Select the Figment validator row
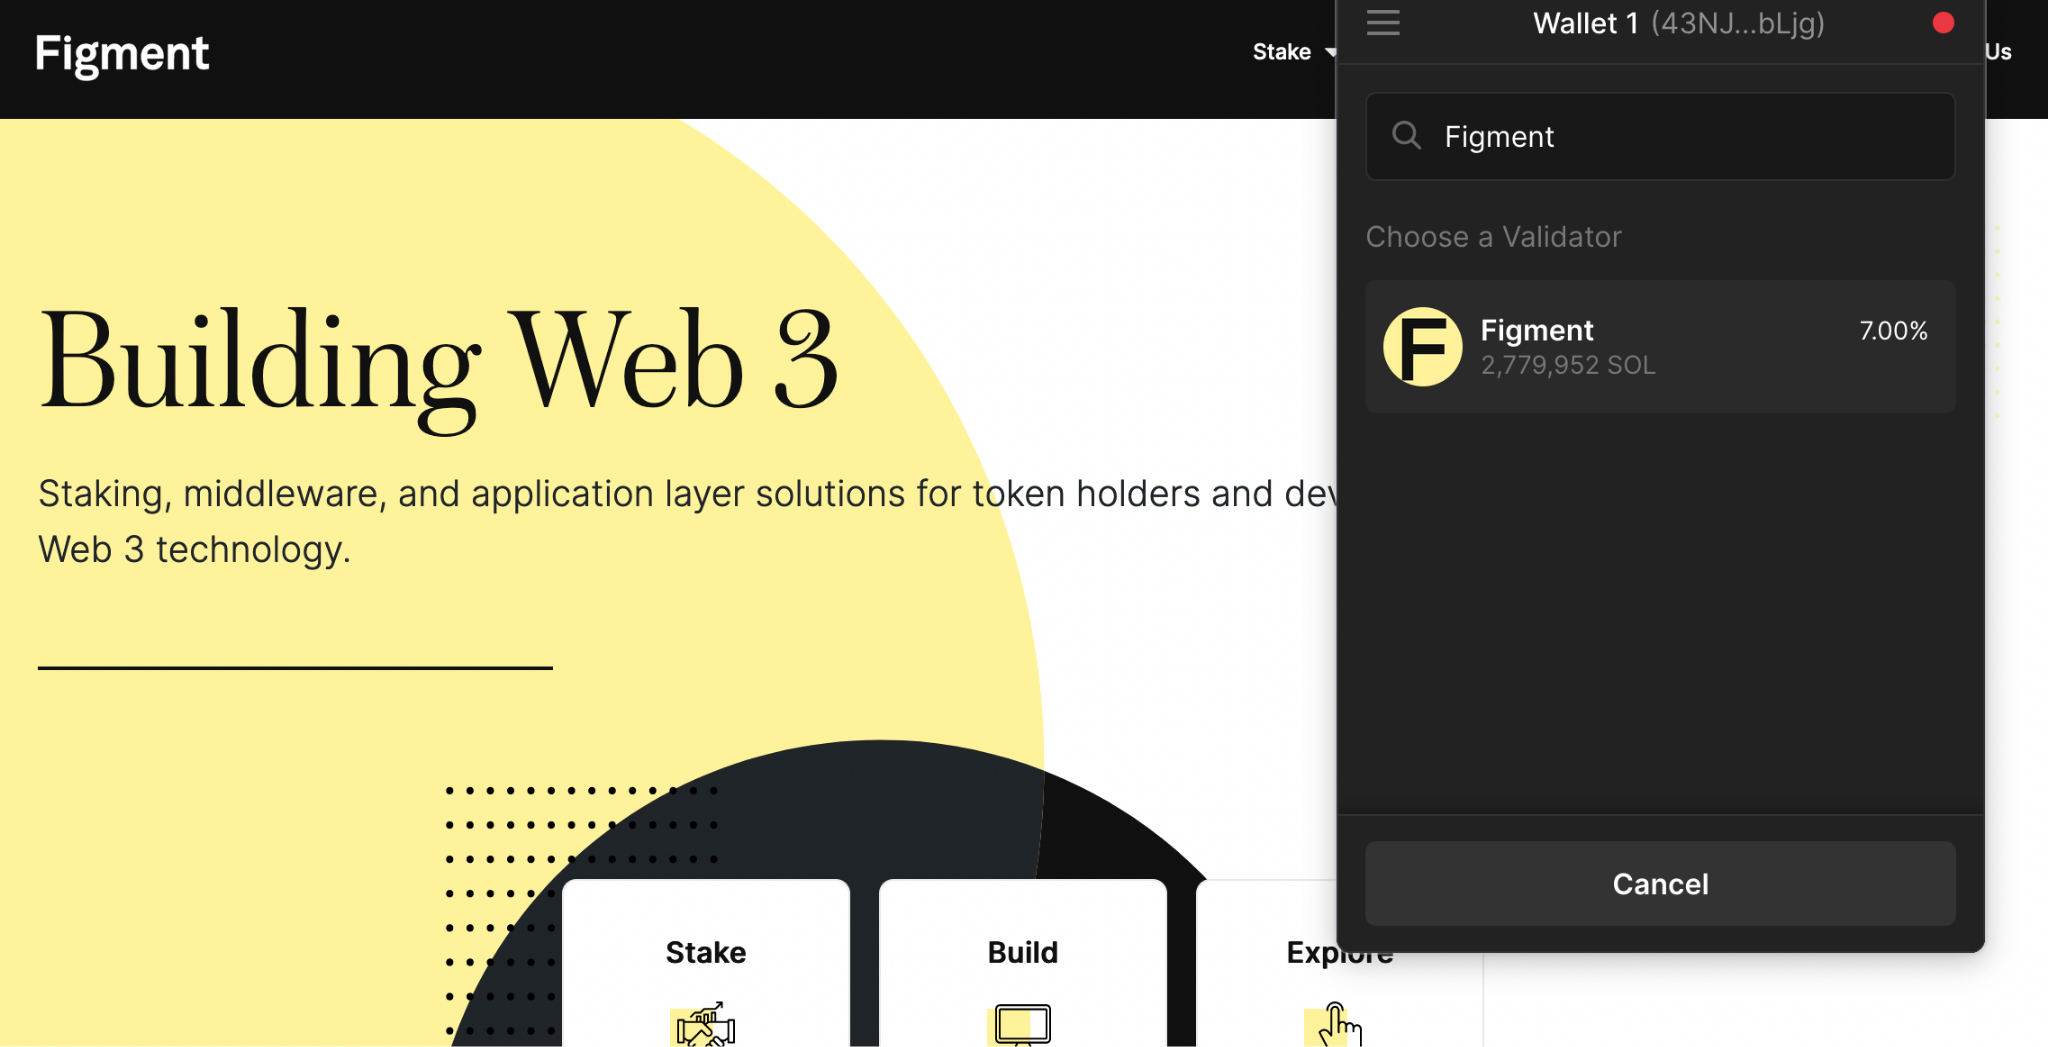This screenshot has height=1047, width=2048. [1660, 346]
